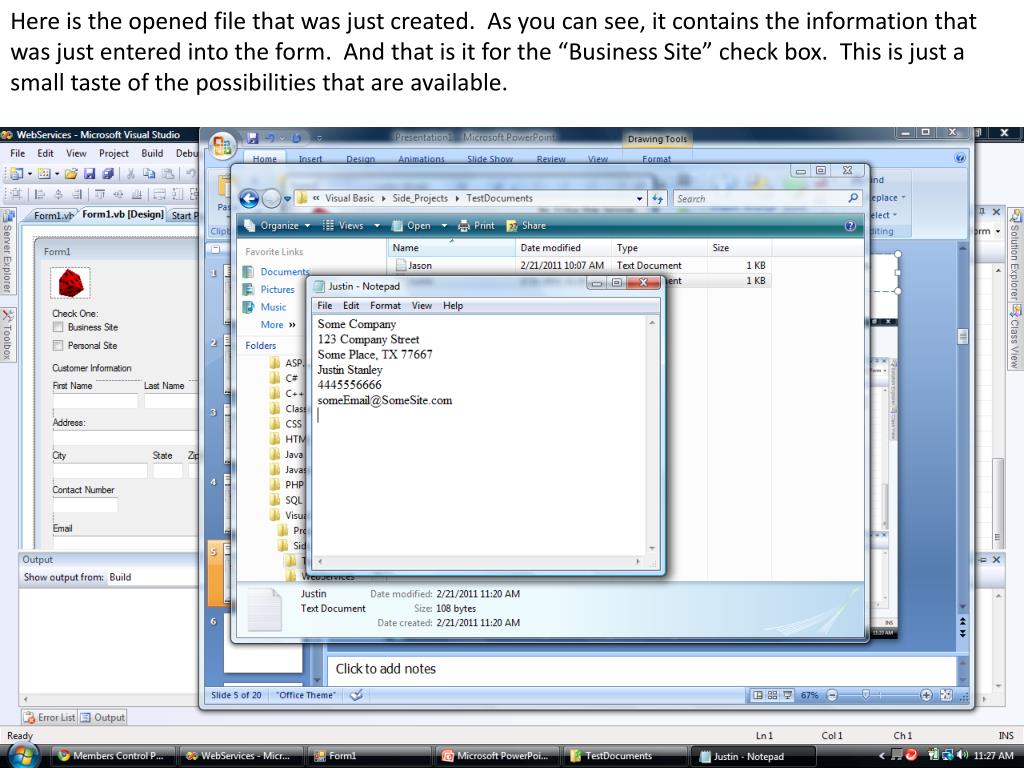Select the Jason file in Explorer list
The width and height of the screenshot is (1024, 768).
[420, 266]
